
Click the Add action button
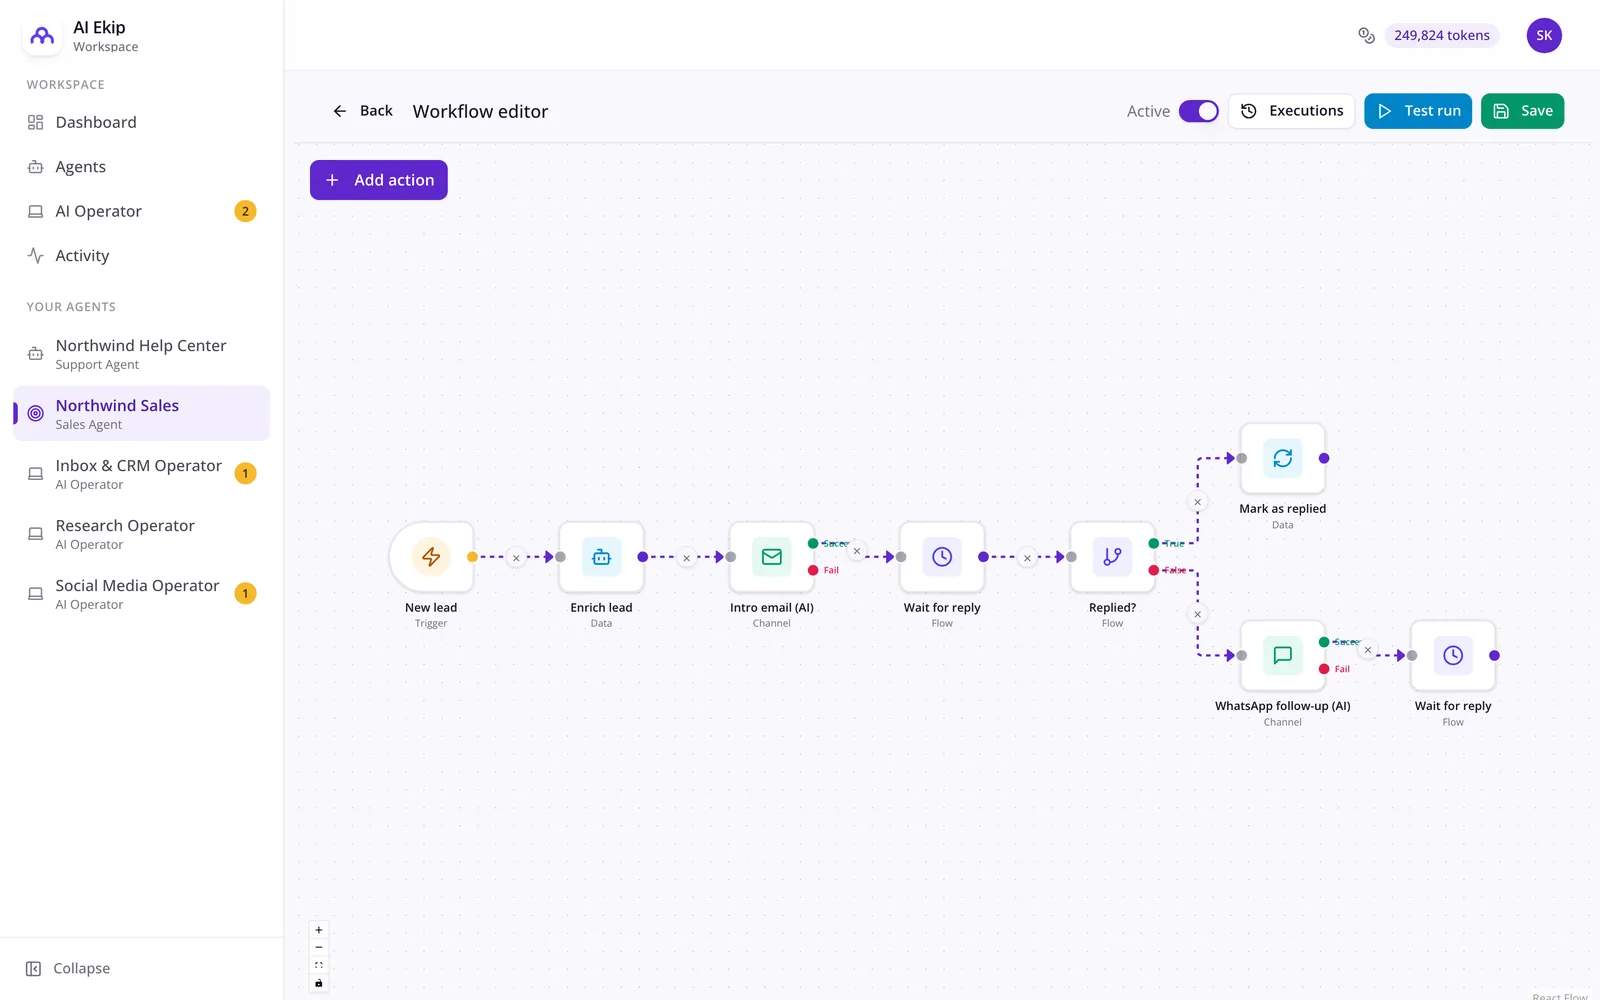[x=379, y=180]
